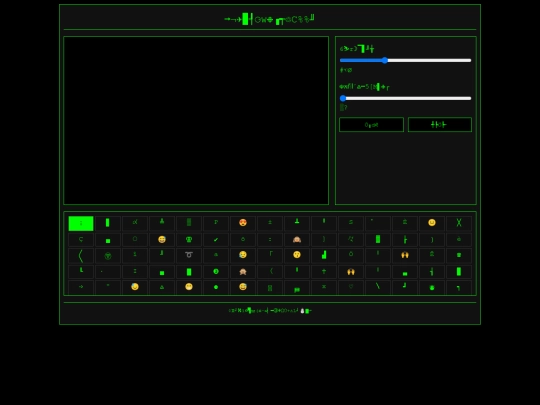Choose the backslash glyph cell
The height and width of the screenshot is (405, 540).
(378, 287)
